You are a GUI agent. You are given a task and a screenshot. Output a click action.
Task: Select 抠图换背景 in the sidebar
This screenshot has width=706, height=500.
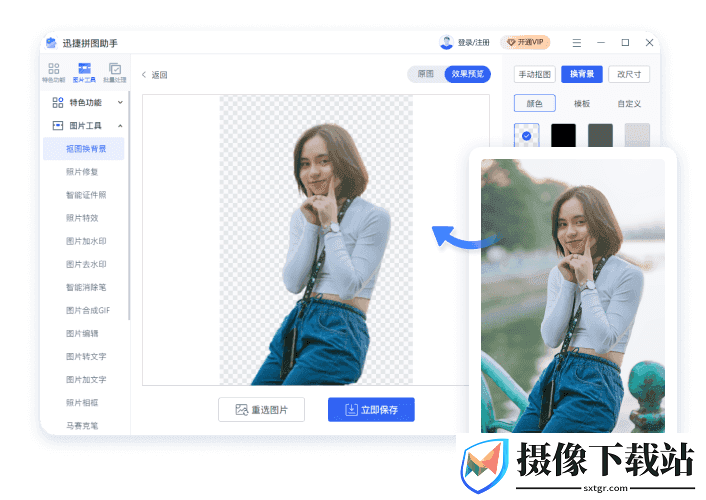click(x=84, y=149)
